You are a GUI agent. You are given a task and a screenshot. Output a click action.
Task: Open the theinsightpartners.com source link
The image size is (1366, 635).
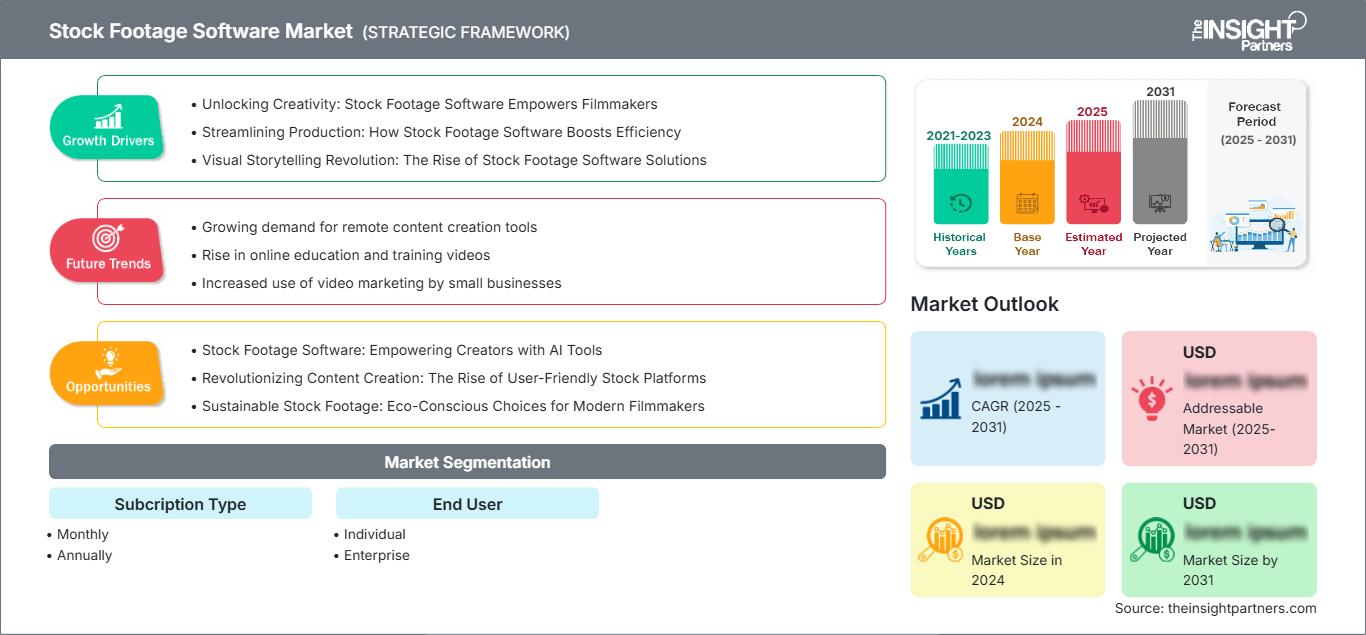pyautogui.click(x=1240, y=608)
